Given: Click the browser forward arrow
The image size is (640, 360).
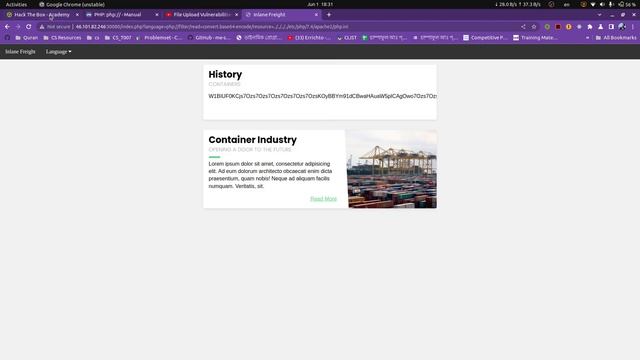Looking at the screenshot, I should (x=18, y=27).
